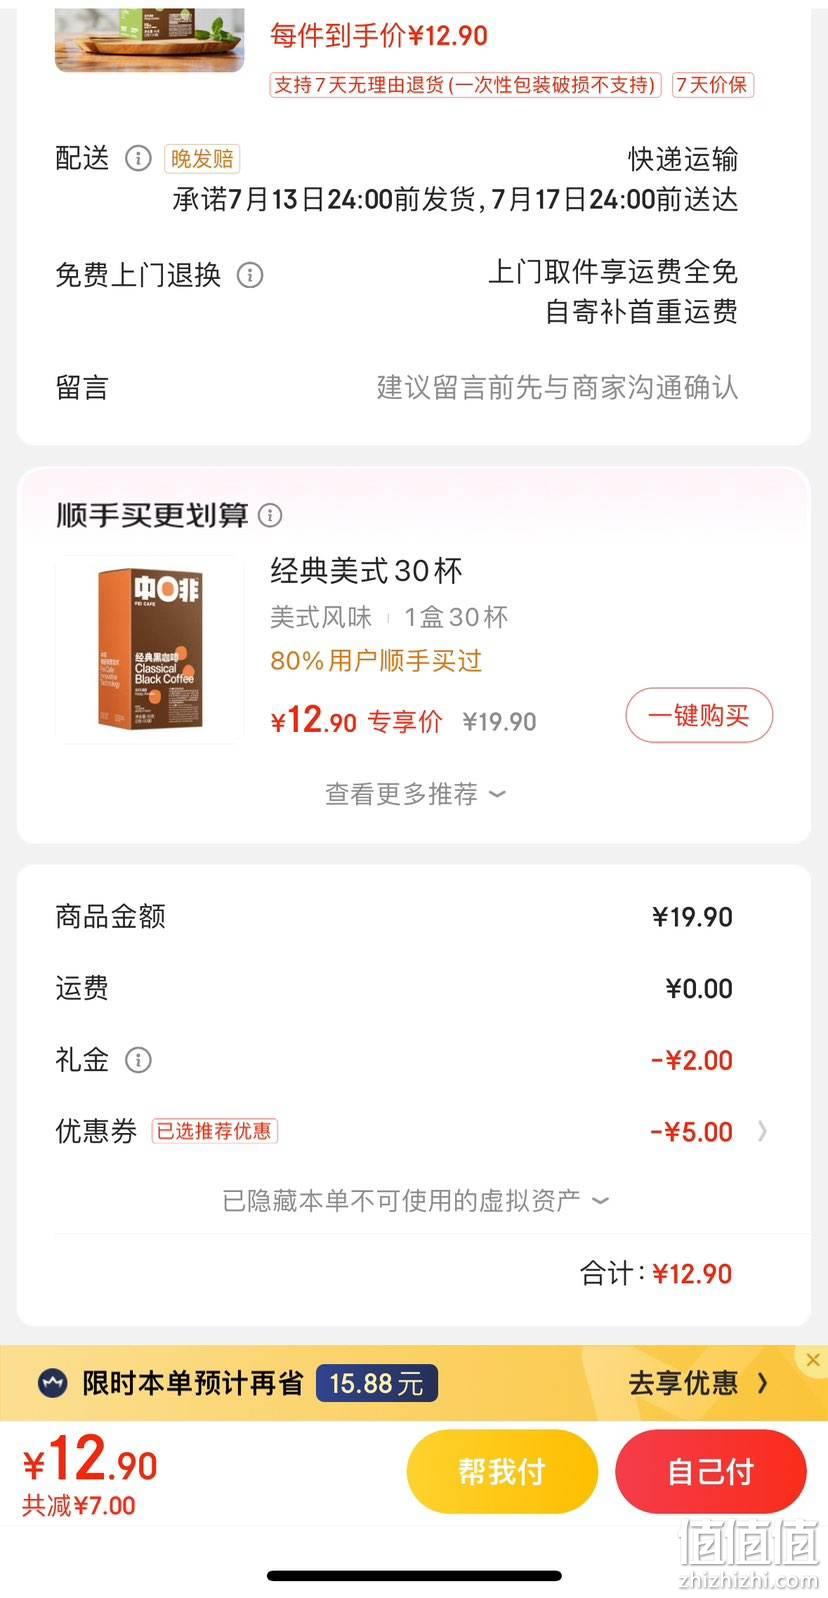Open info icon next to 顺手买更划算
This screenshot has width=828, height=1598.
pyautogui.click(x=270, y=515)
